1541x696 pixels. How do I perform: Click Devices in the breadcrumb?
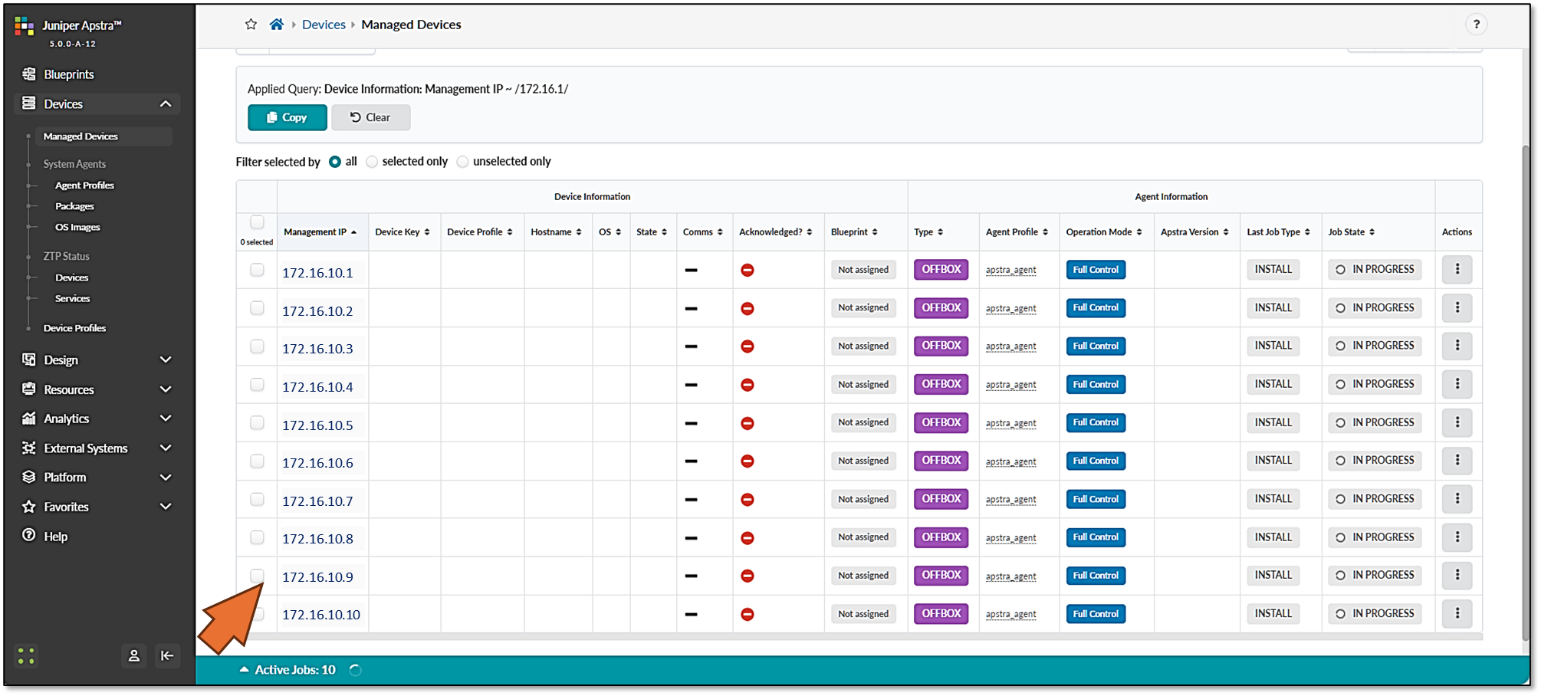point(324,24)
